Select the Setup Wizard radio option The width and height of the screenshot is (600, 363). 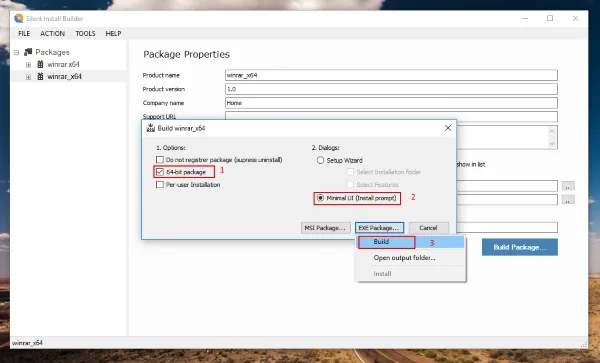coord(320,160)
